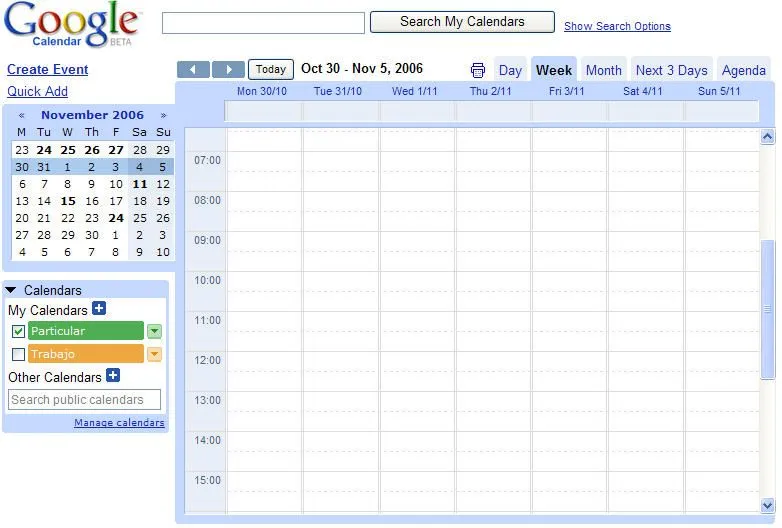This screenshot has width=782, height=528.
Task: Select 11 in the mini calendar
Action: 140,184
